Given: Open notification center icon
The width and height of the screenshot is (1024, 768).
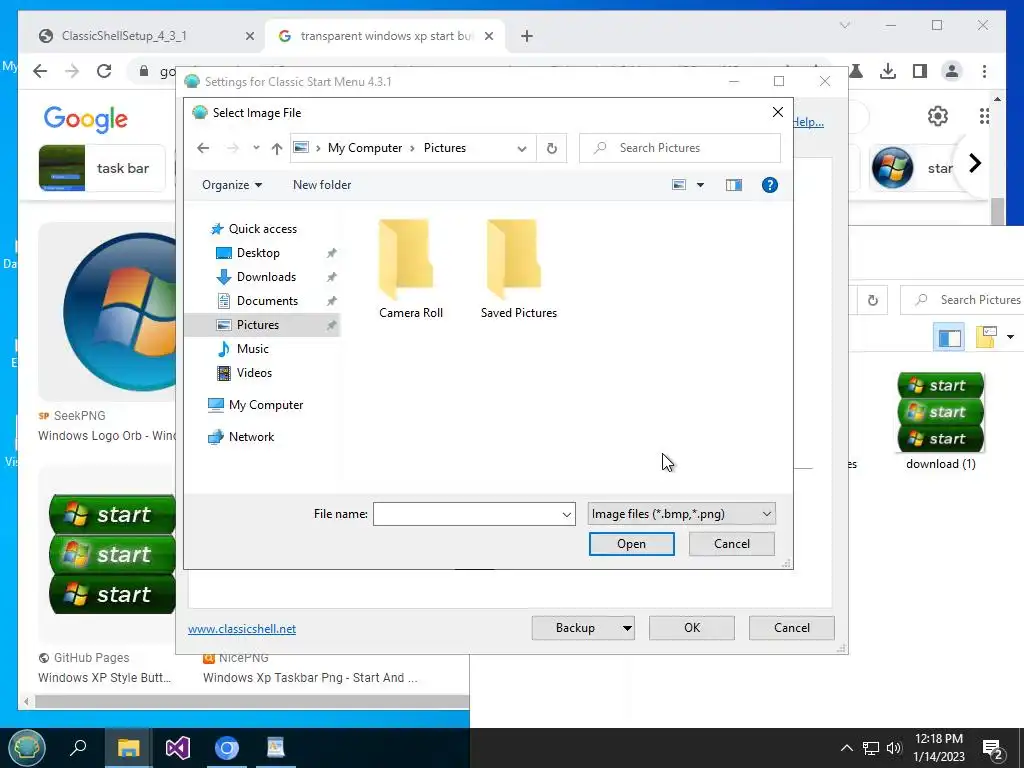Looking at the screenshot, I should pos(993,749).
